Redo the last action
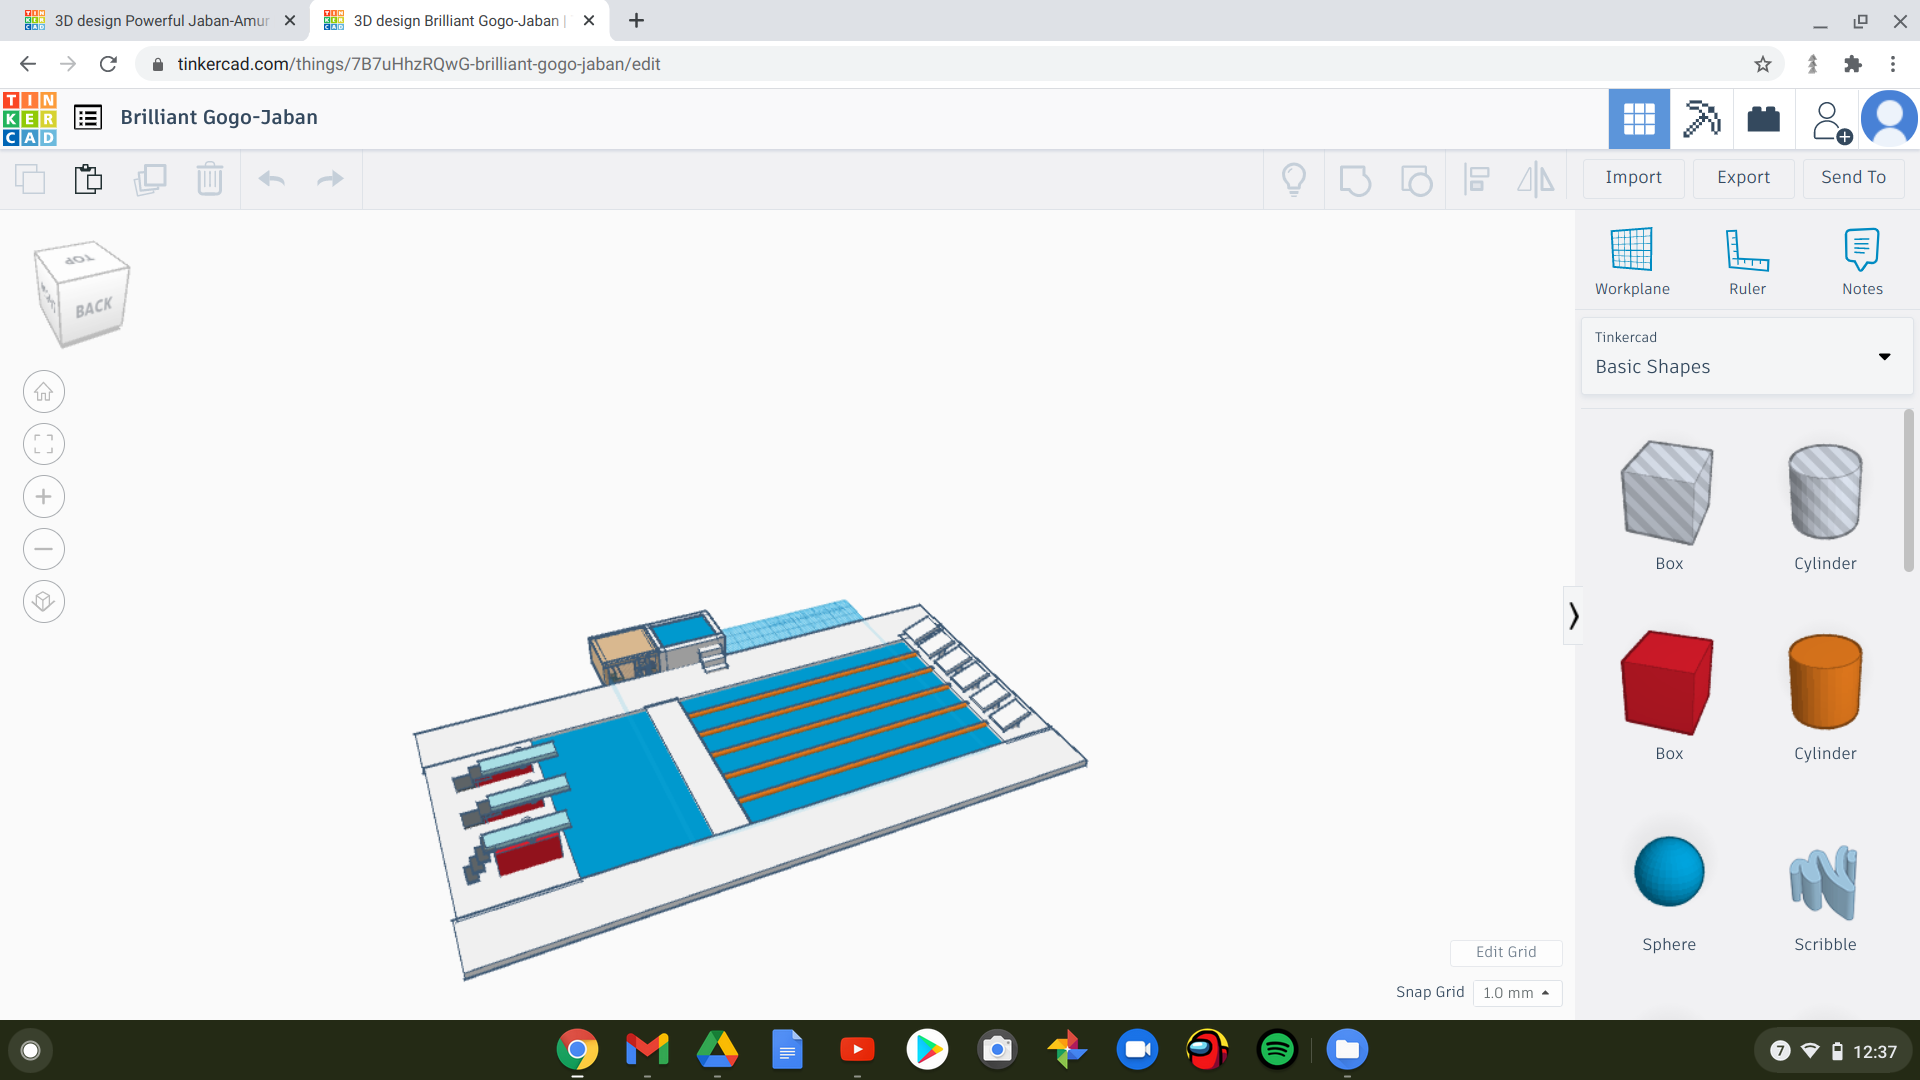The height and width of the screenshot is (1080, 1920). pyautogui.click(x=330, y=179)
